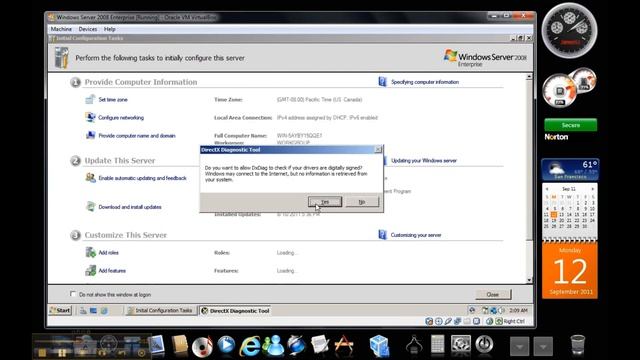Expand the first down-arrow stack in the dock
The image size is (640, 360).
click(x=520, y=347)
